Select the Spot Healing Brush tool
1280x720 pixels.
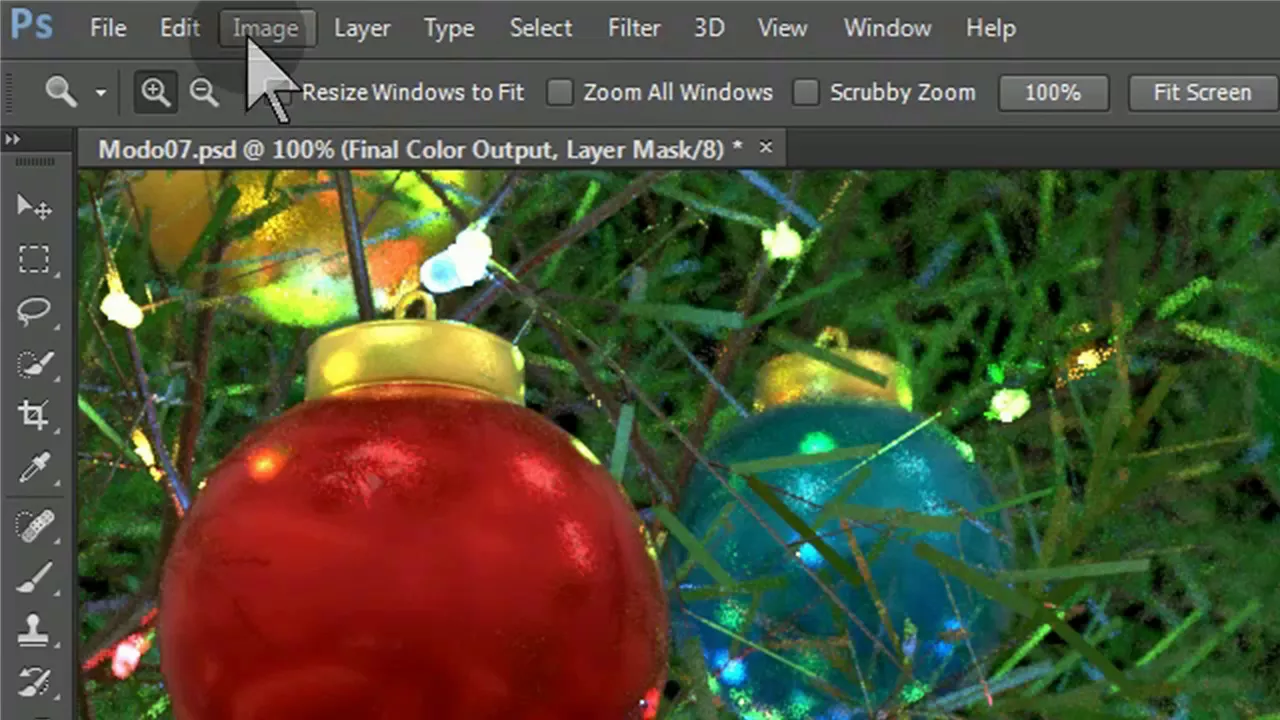click(x=35, y=526)
